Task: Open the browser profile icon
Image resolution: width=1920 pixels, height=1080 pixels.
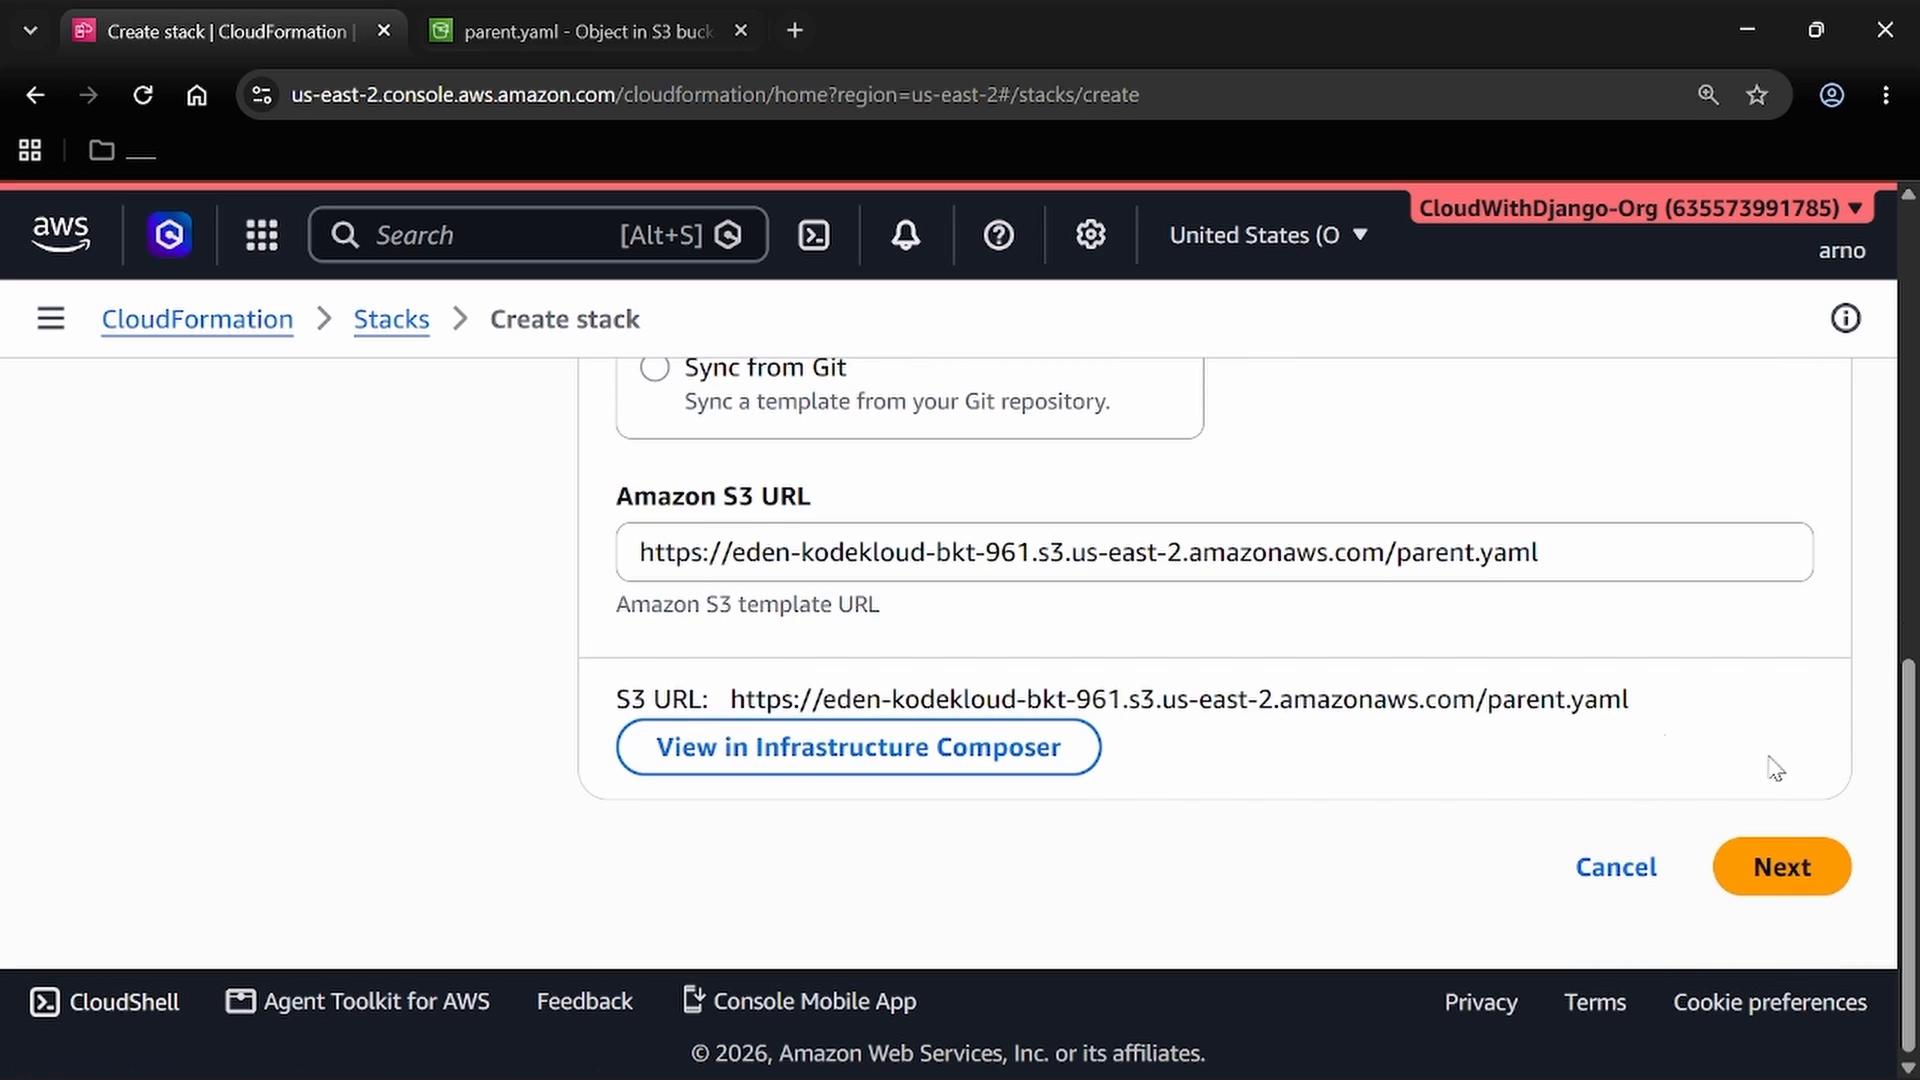Action: point(1831,95)
